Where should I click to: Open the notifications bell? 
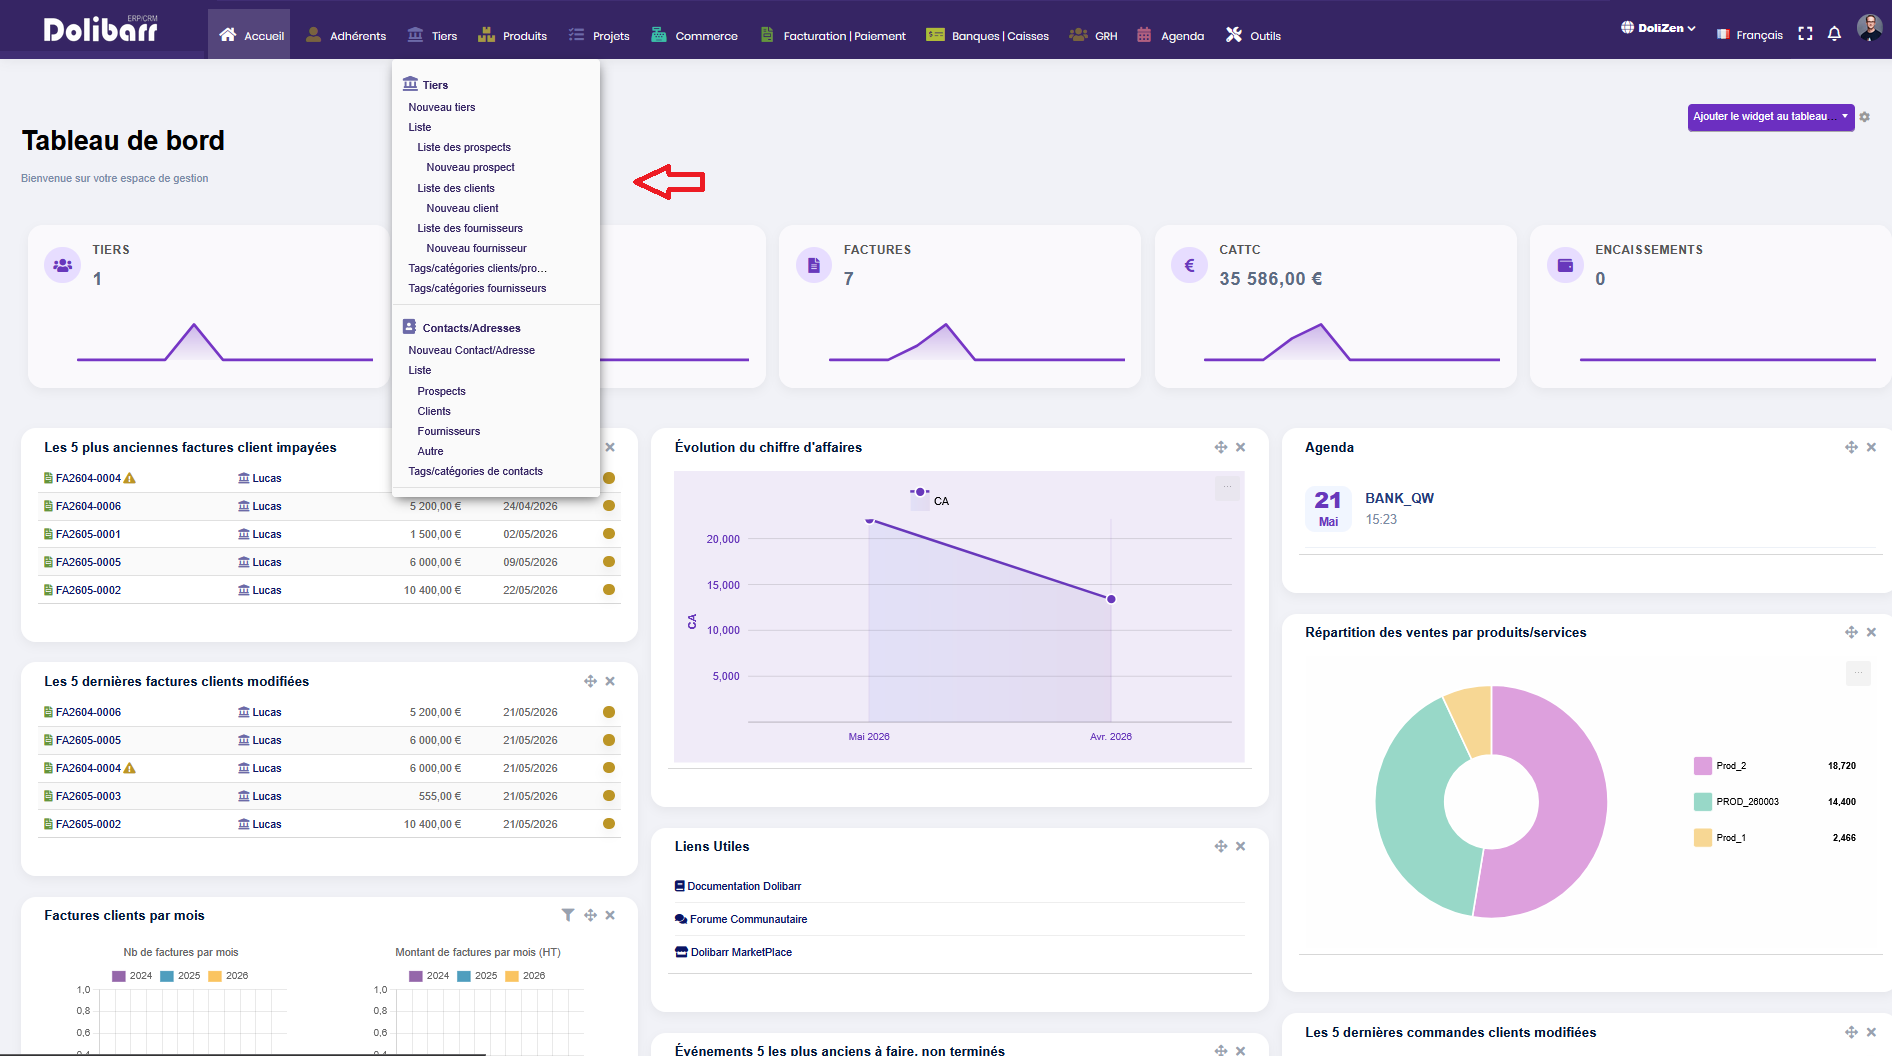point(1834,34)
